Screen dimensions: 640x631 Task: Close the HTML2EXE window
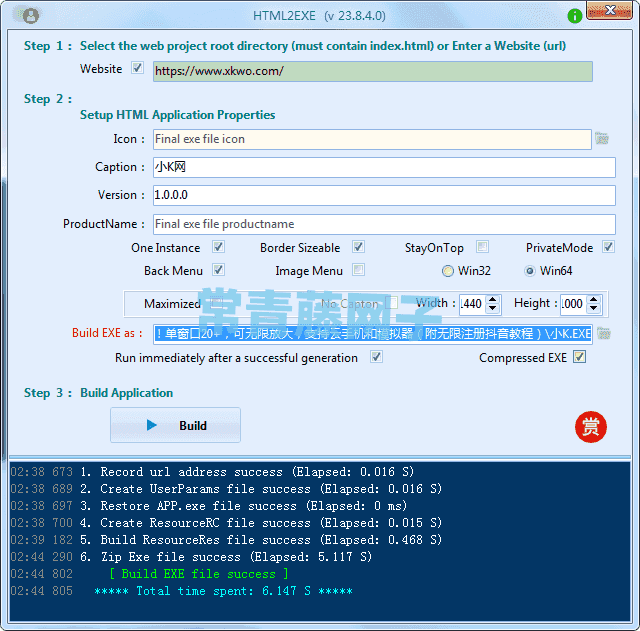pos(609,10)
